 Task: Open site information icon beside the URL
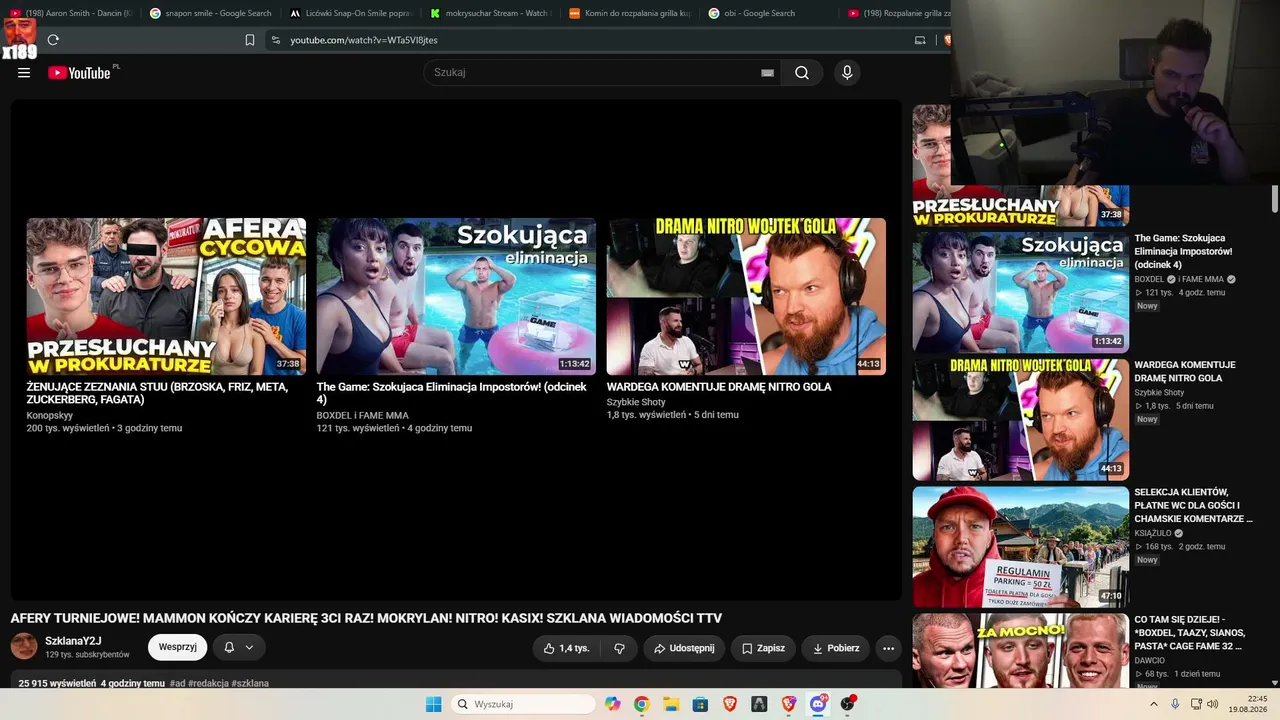tap(276, 40)
